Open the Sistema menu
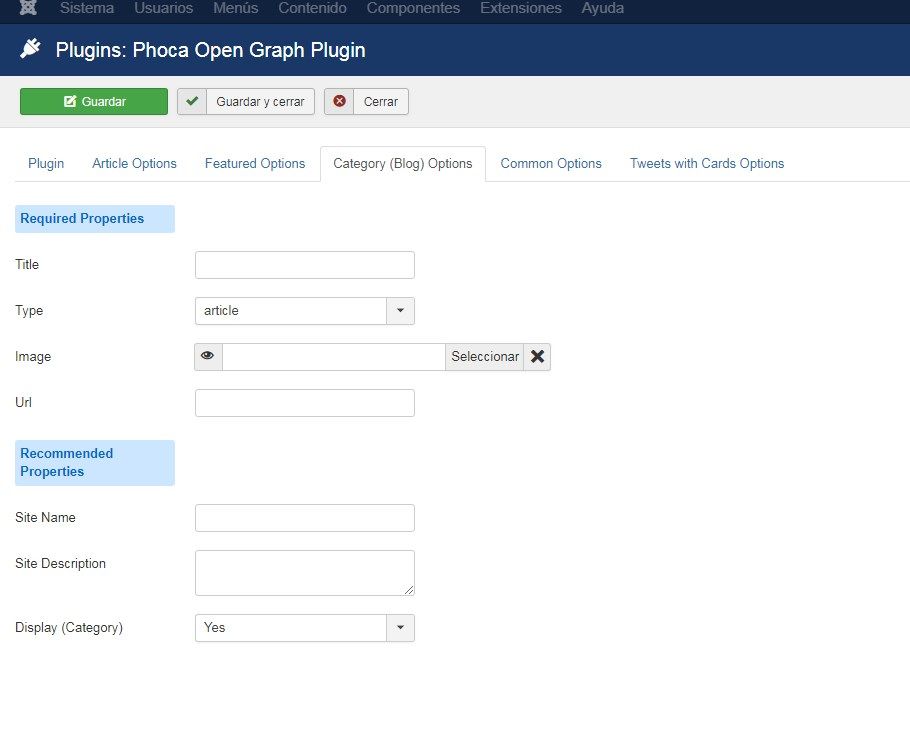This screenshot has height=742, width=910. [x=87, y=8]
